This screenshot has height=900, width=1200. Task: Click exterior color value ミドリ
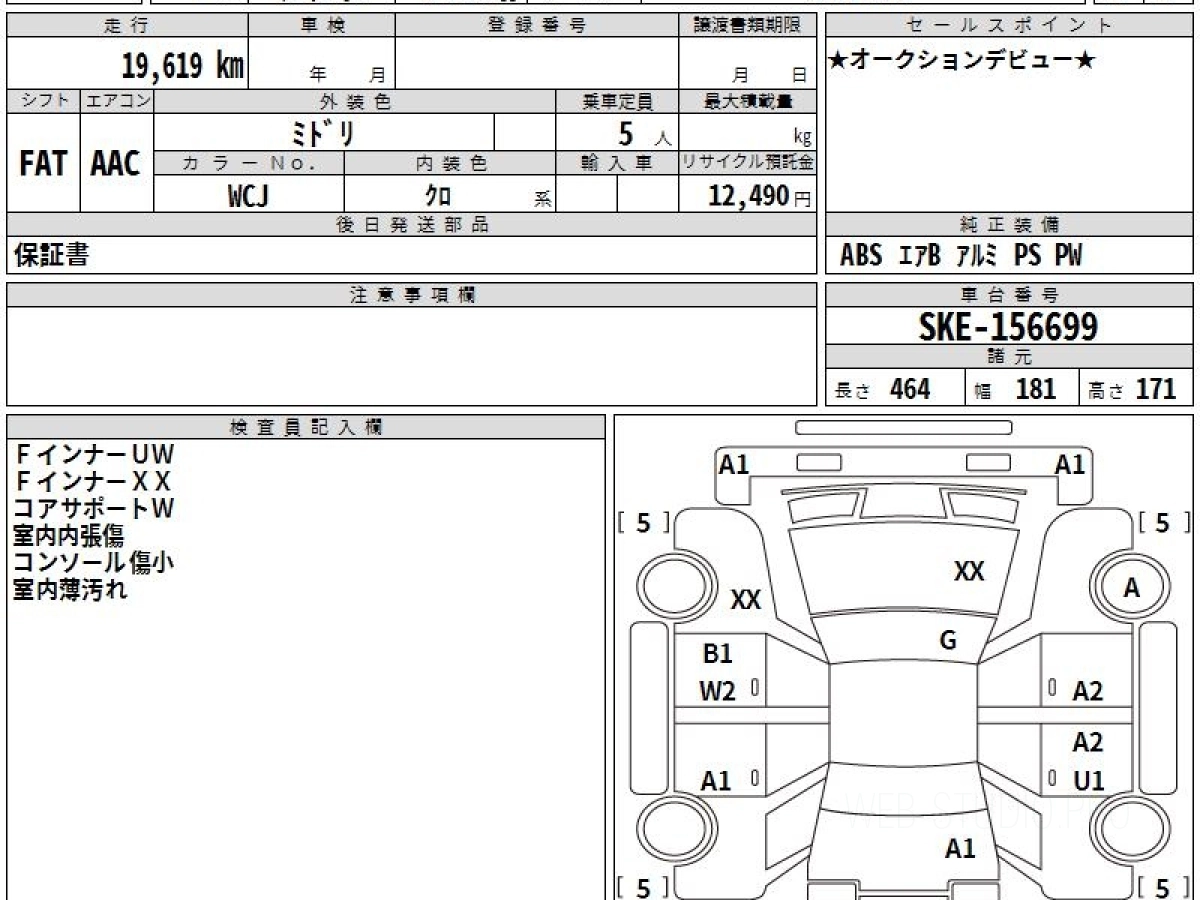tap(324, 133)
